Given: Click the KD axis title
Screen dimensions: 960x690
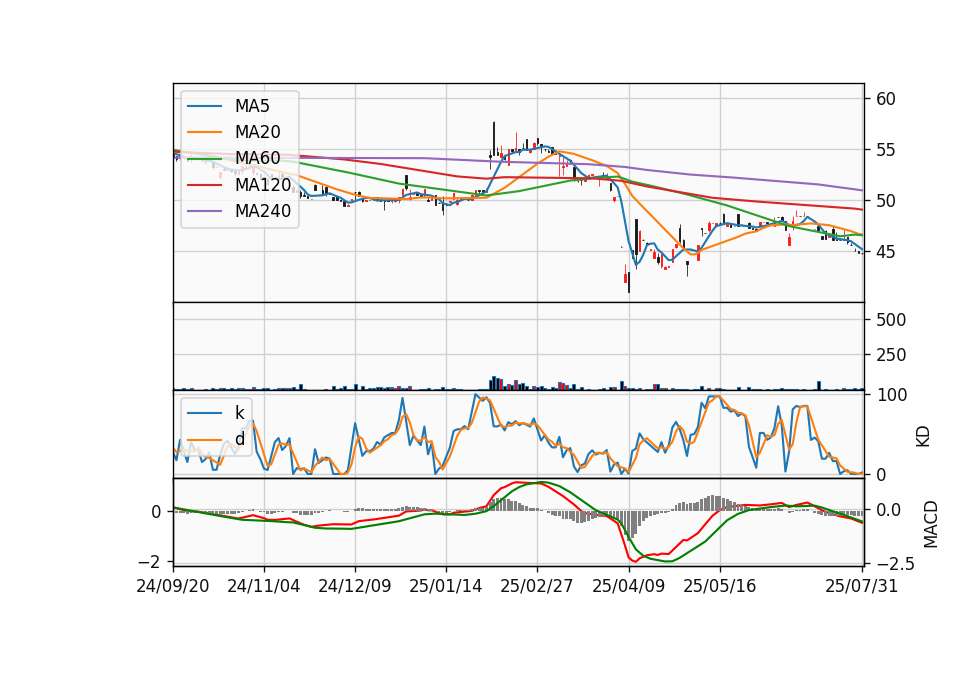Looking at the screenshot, I should click(923, 437).
